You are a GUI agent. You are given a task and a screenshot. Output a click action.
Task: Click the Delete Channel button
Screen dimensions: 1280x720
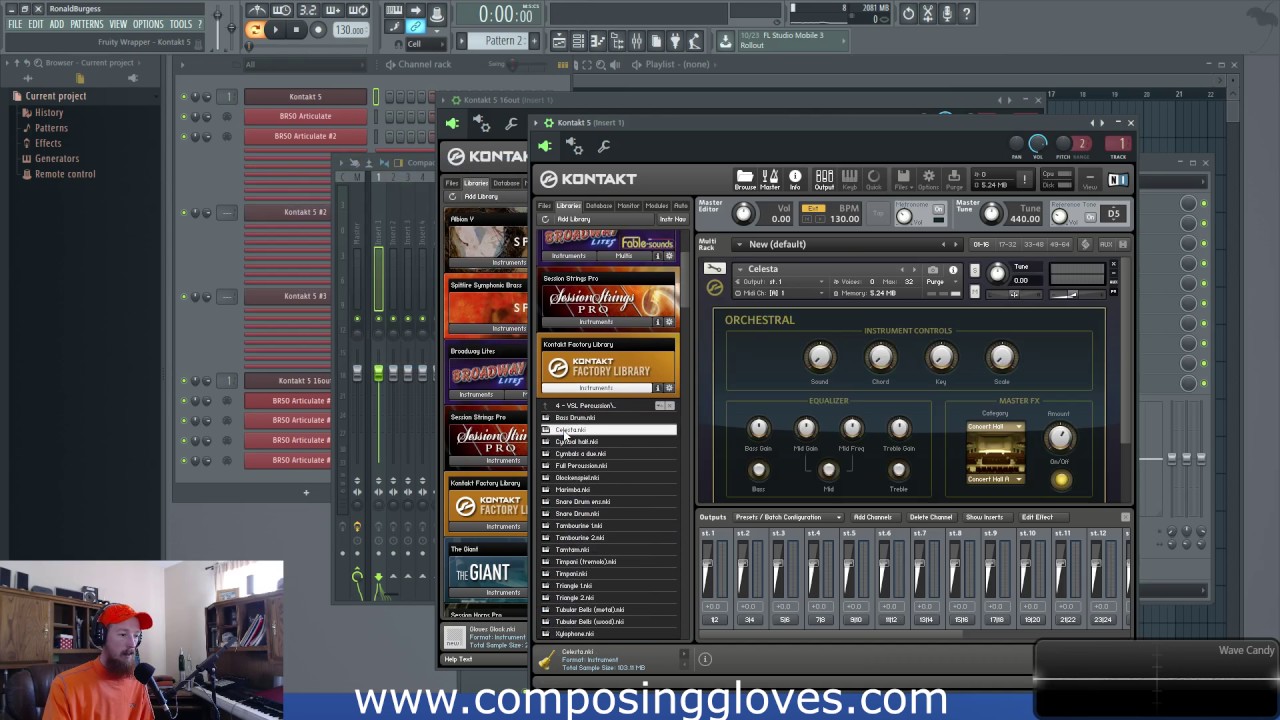(930, 517)
